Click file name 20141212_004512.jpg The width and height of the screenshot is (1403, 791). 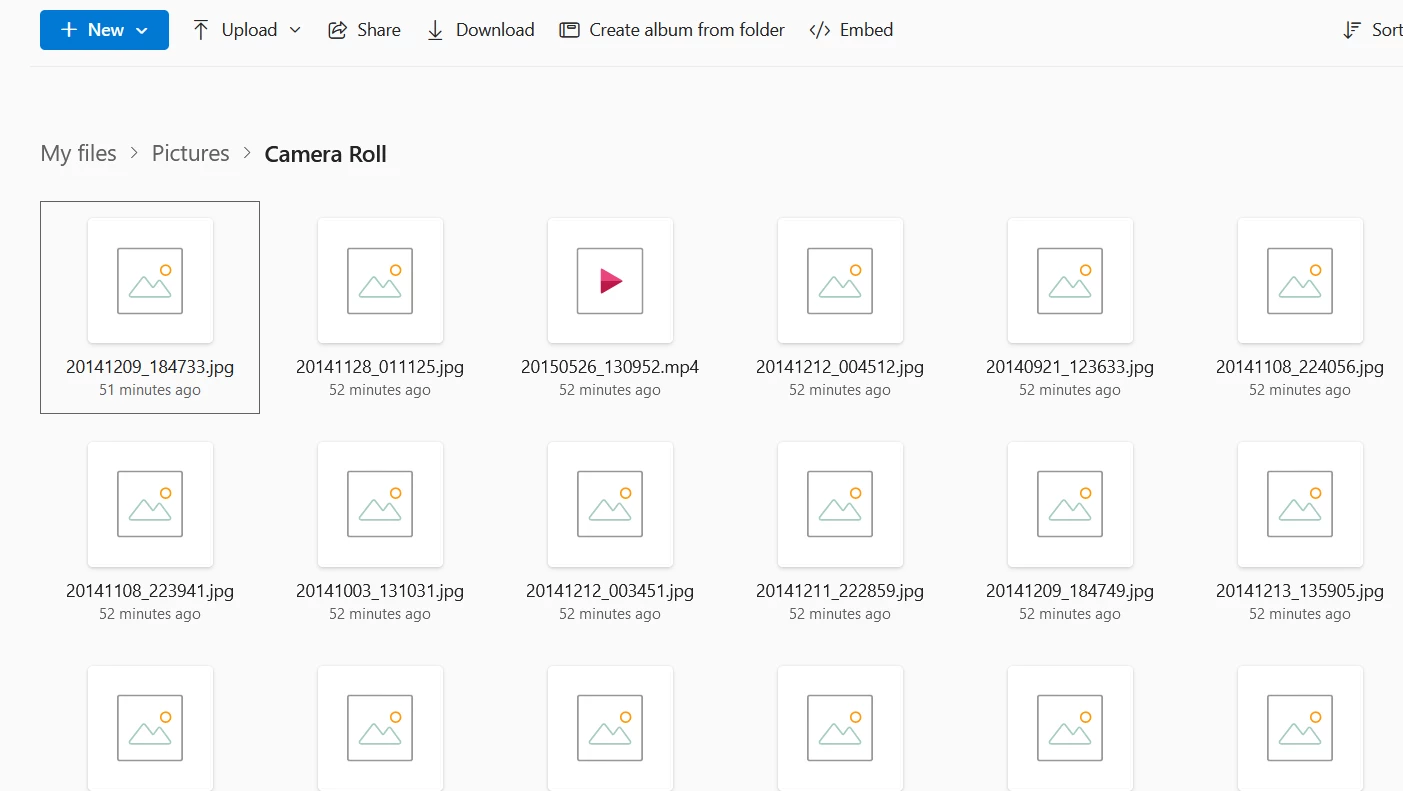pyautogui.click(x=840, y=367)
